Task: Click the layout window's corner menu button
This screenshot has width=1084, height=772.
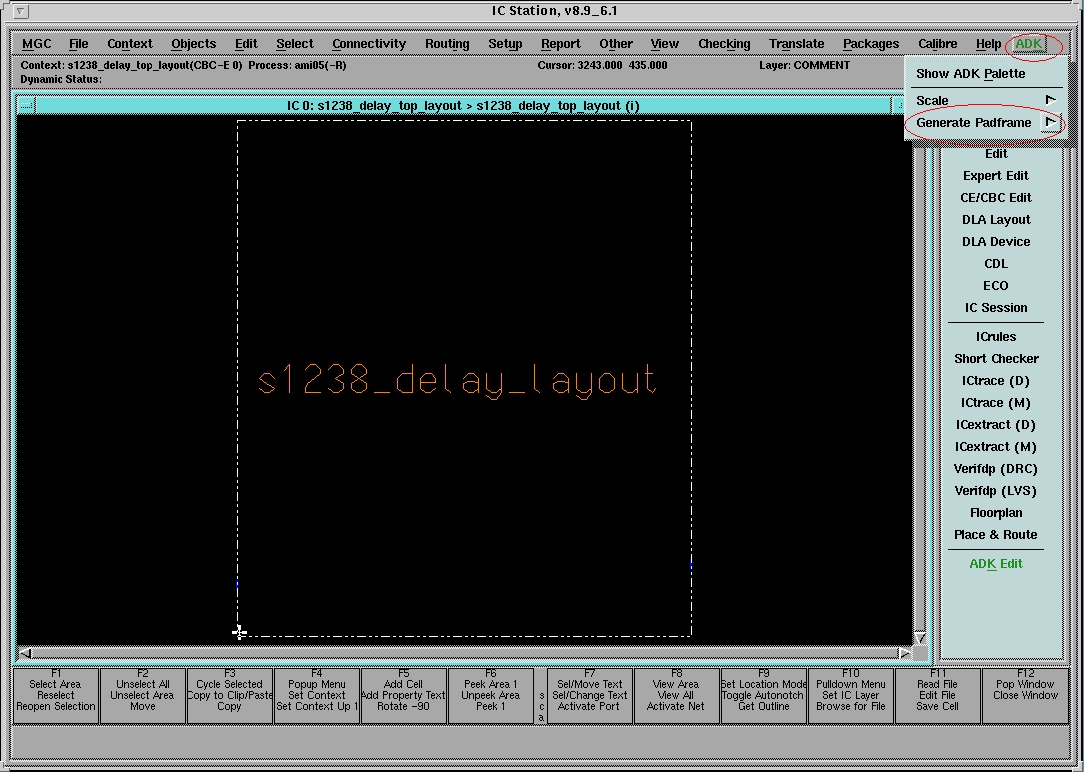Action: tap(26, 106)
